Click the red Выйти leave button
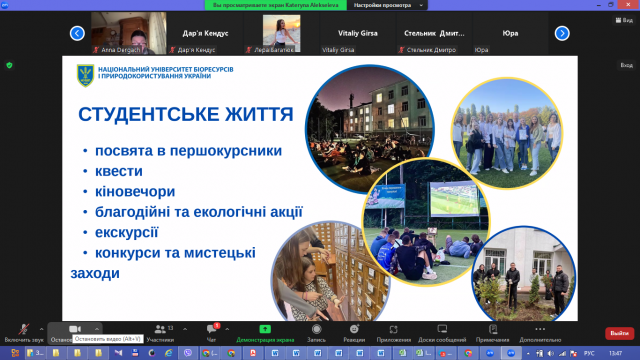 tap(619, 333)
